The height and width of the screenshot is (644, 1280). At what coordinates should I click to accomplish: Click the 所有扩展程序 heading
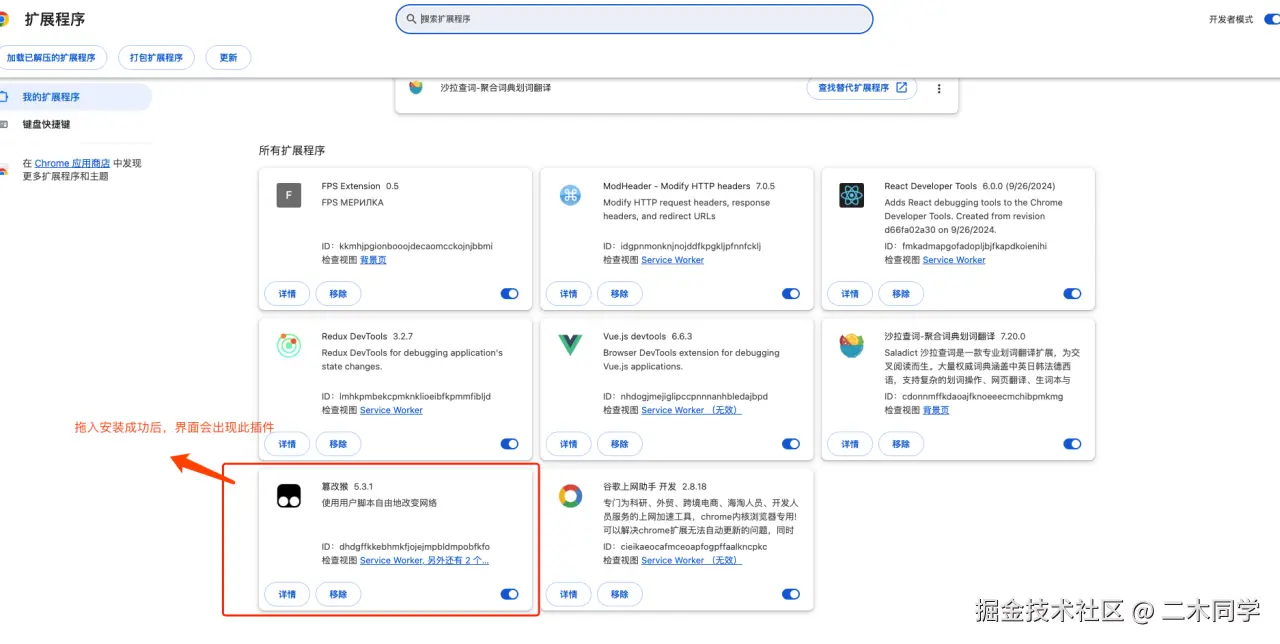(x=292, y=150)
